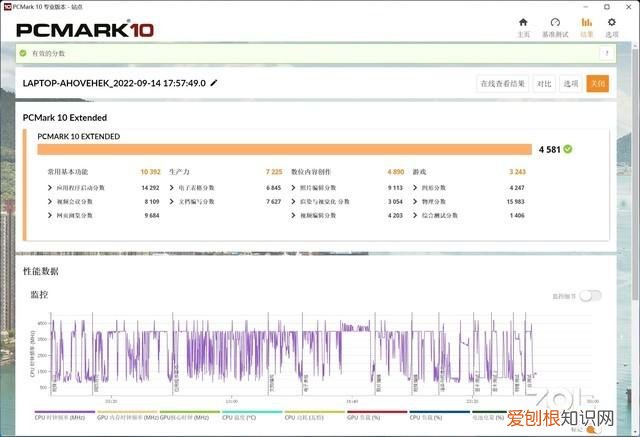640x437 pixels.
Task: Click the GPU load (%) red legend line
Action: click(377, 412)
